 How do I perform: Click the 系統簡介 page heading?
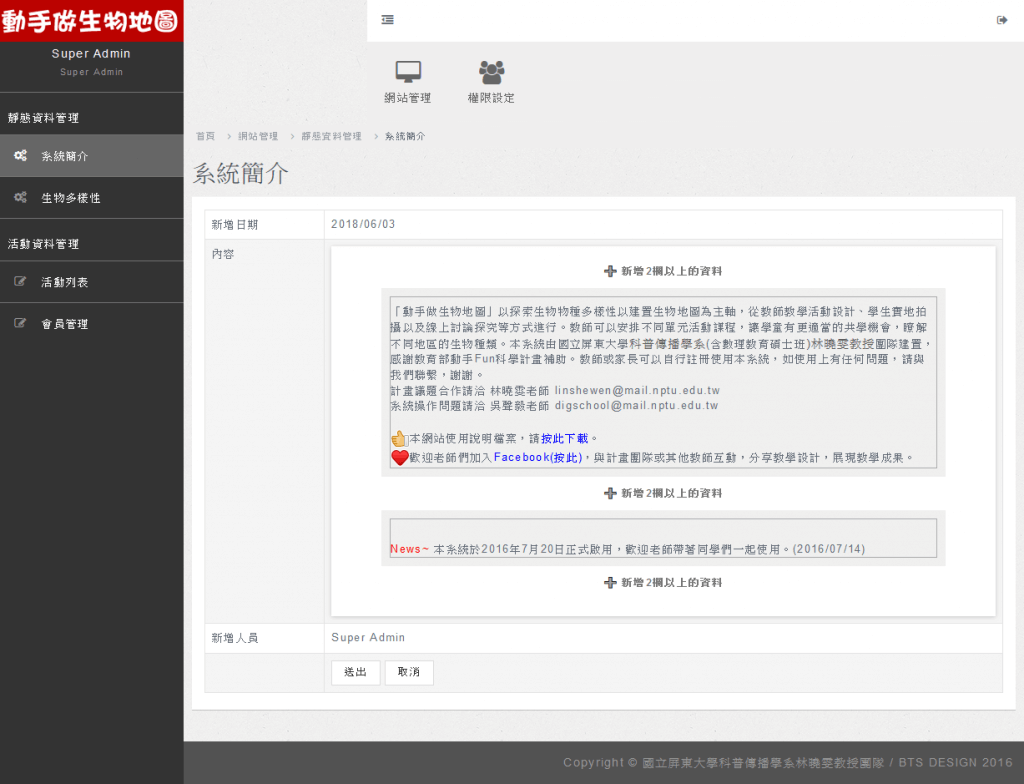(241, 173)
